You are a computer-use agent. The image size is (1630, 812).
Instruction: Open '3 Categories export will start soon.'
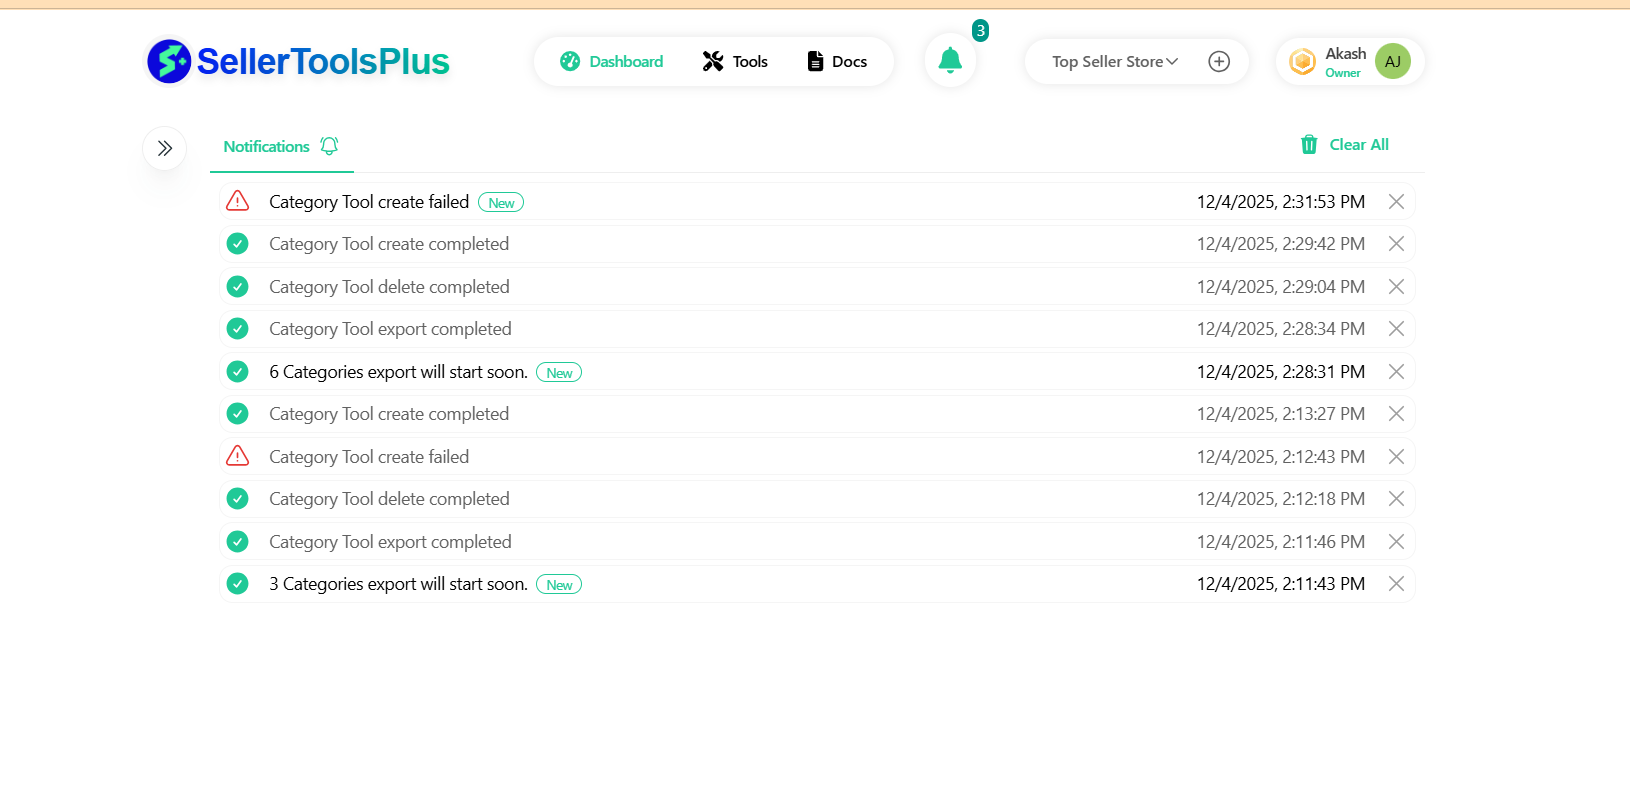click(398, 584)
